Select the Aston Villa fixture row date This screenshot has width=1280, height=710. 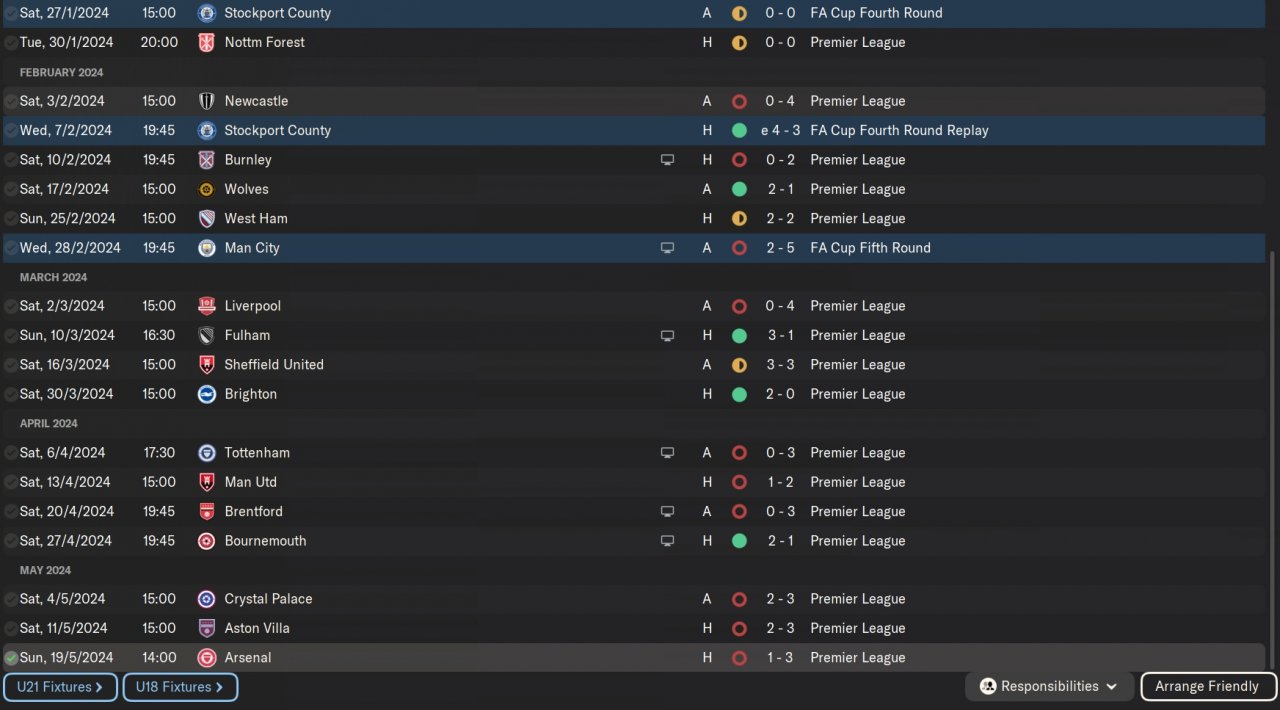63,628
